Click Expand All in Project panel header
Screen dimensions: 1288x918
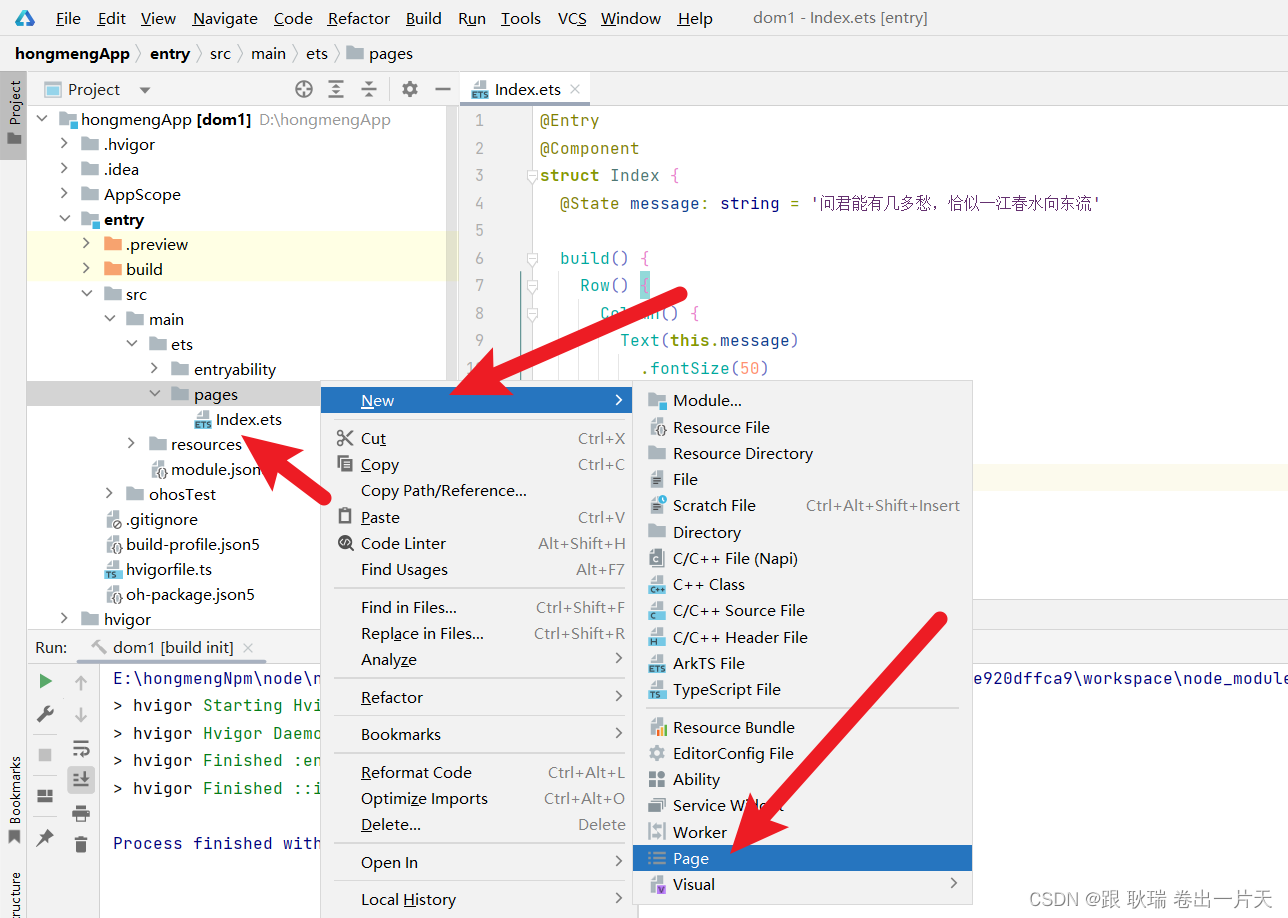coord(336,89)
